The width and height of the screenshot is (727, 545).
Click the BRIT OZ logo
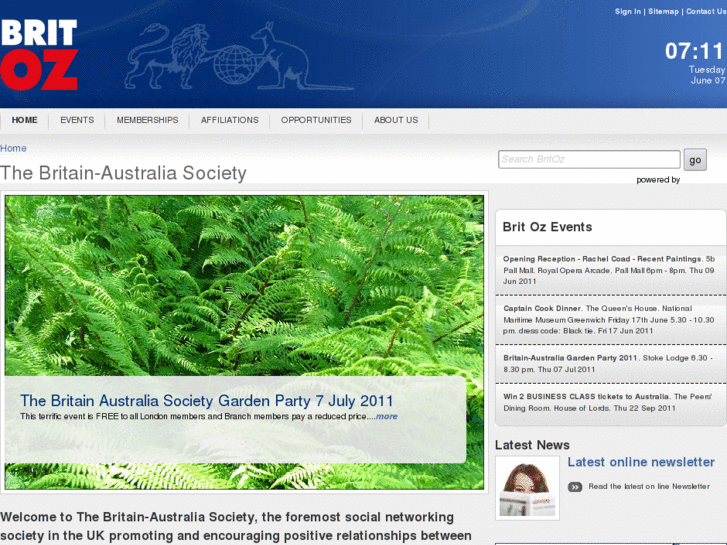(x=39, y=55)
